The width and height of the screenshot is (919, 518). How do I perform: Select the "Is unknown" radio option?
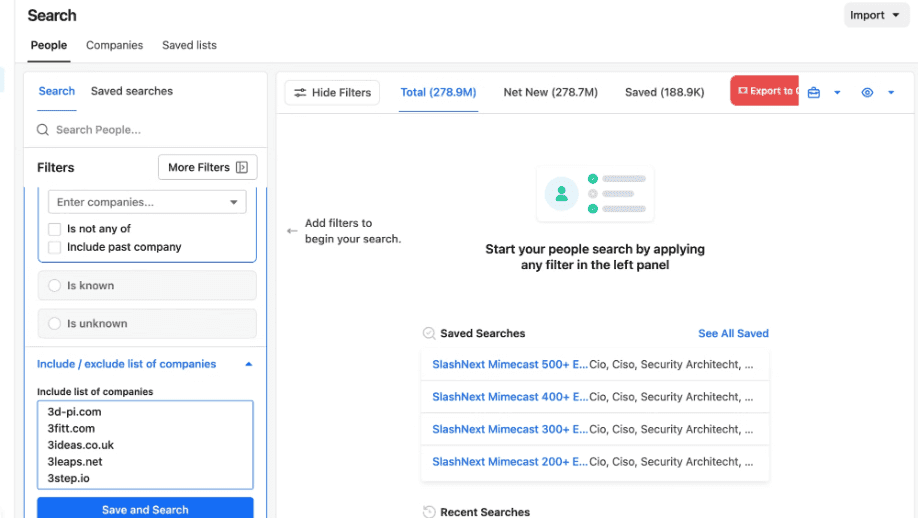[55, 323]
